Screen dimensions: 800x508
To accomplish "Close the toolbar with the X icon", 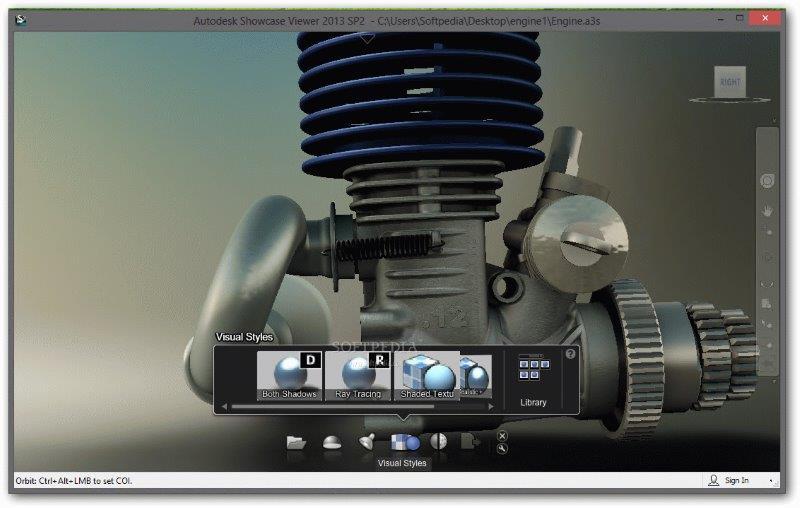I will click(x=502, y=435).
